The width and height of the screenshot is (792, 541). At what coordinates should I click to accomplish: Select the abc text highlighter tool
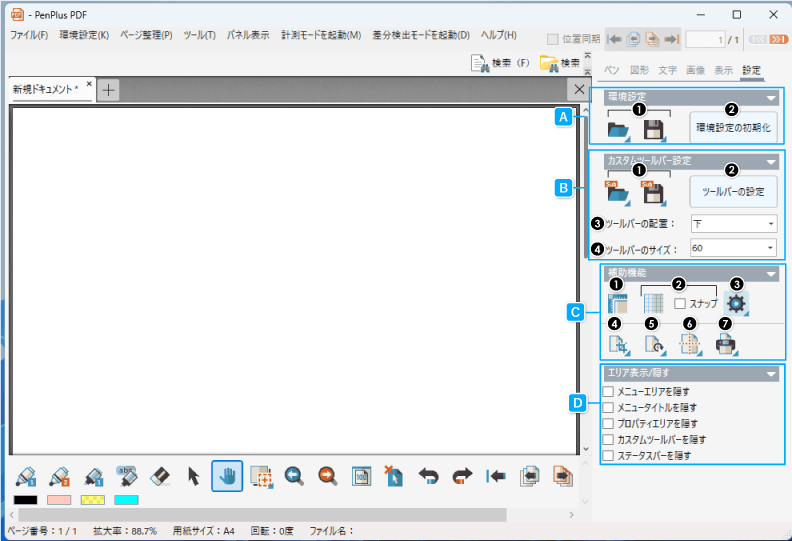(x=126, y=476)
